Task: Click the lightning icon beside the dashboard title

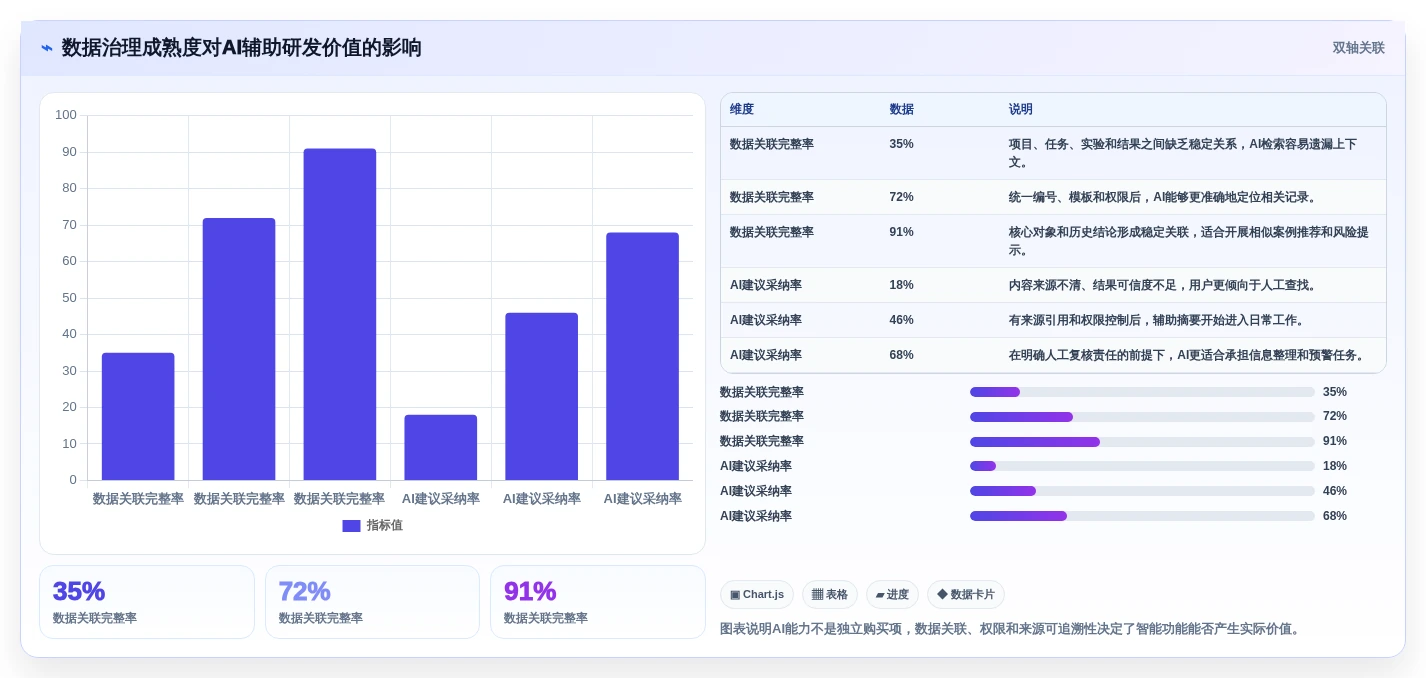Action: pos(47,48)
